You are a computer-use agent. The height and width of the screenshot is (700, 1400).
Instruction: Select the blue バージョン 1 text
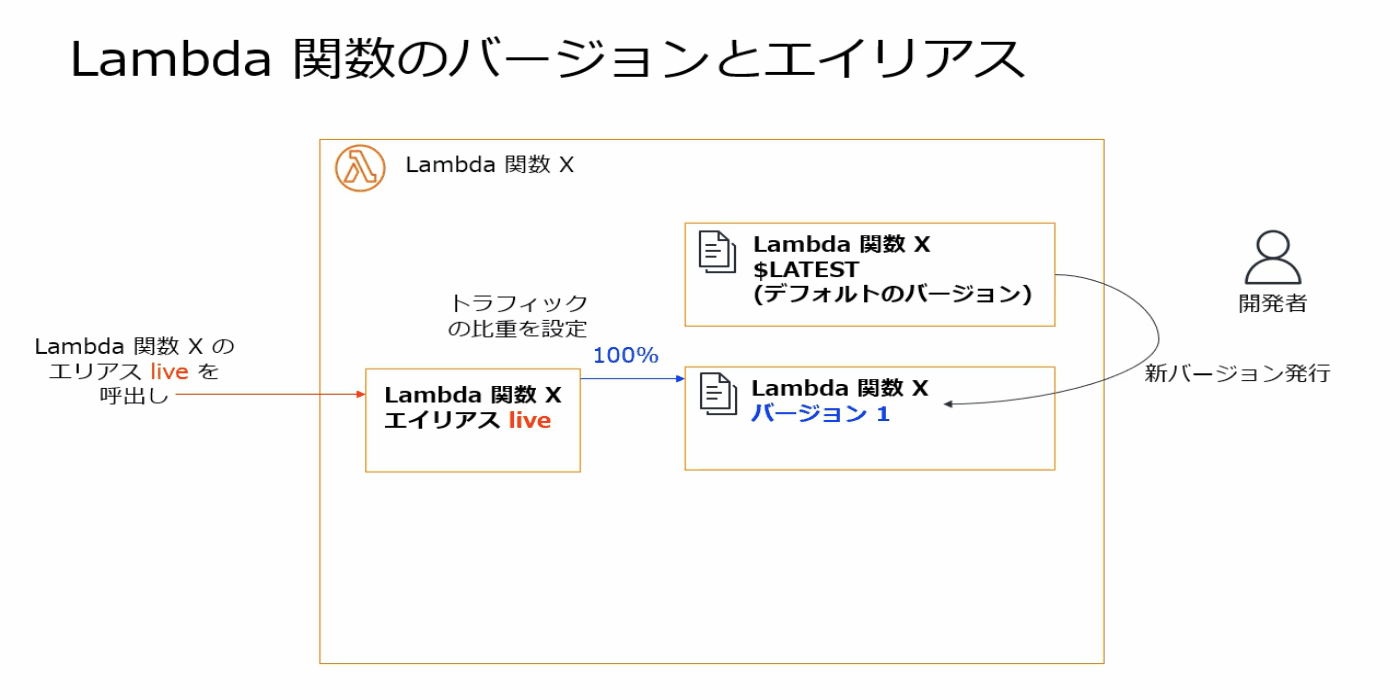click(820, 413)
